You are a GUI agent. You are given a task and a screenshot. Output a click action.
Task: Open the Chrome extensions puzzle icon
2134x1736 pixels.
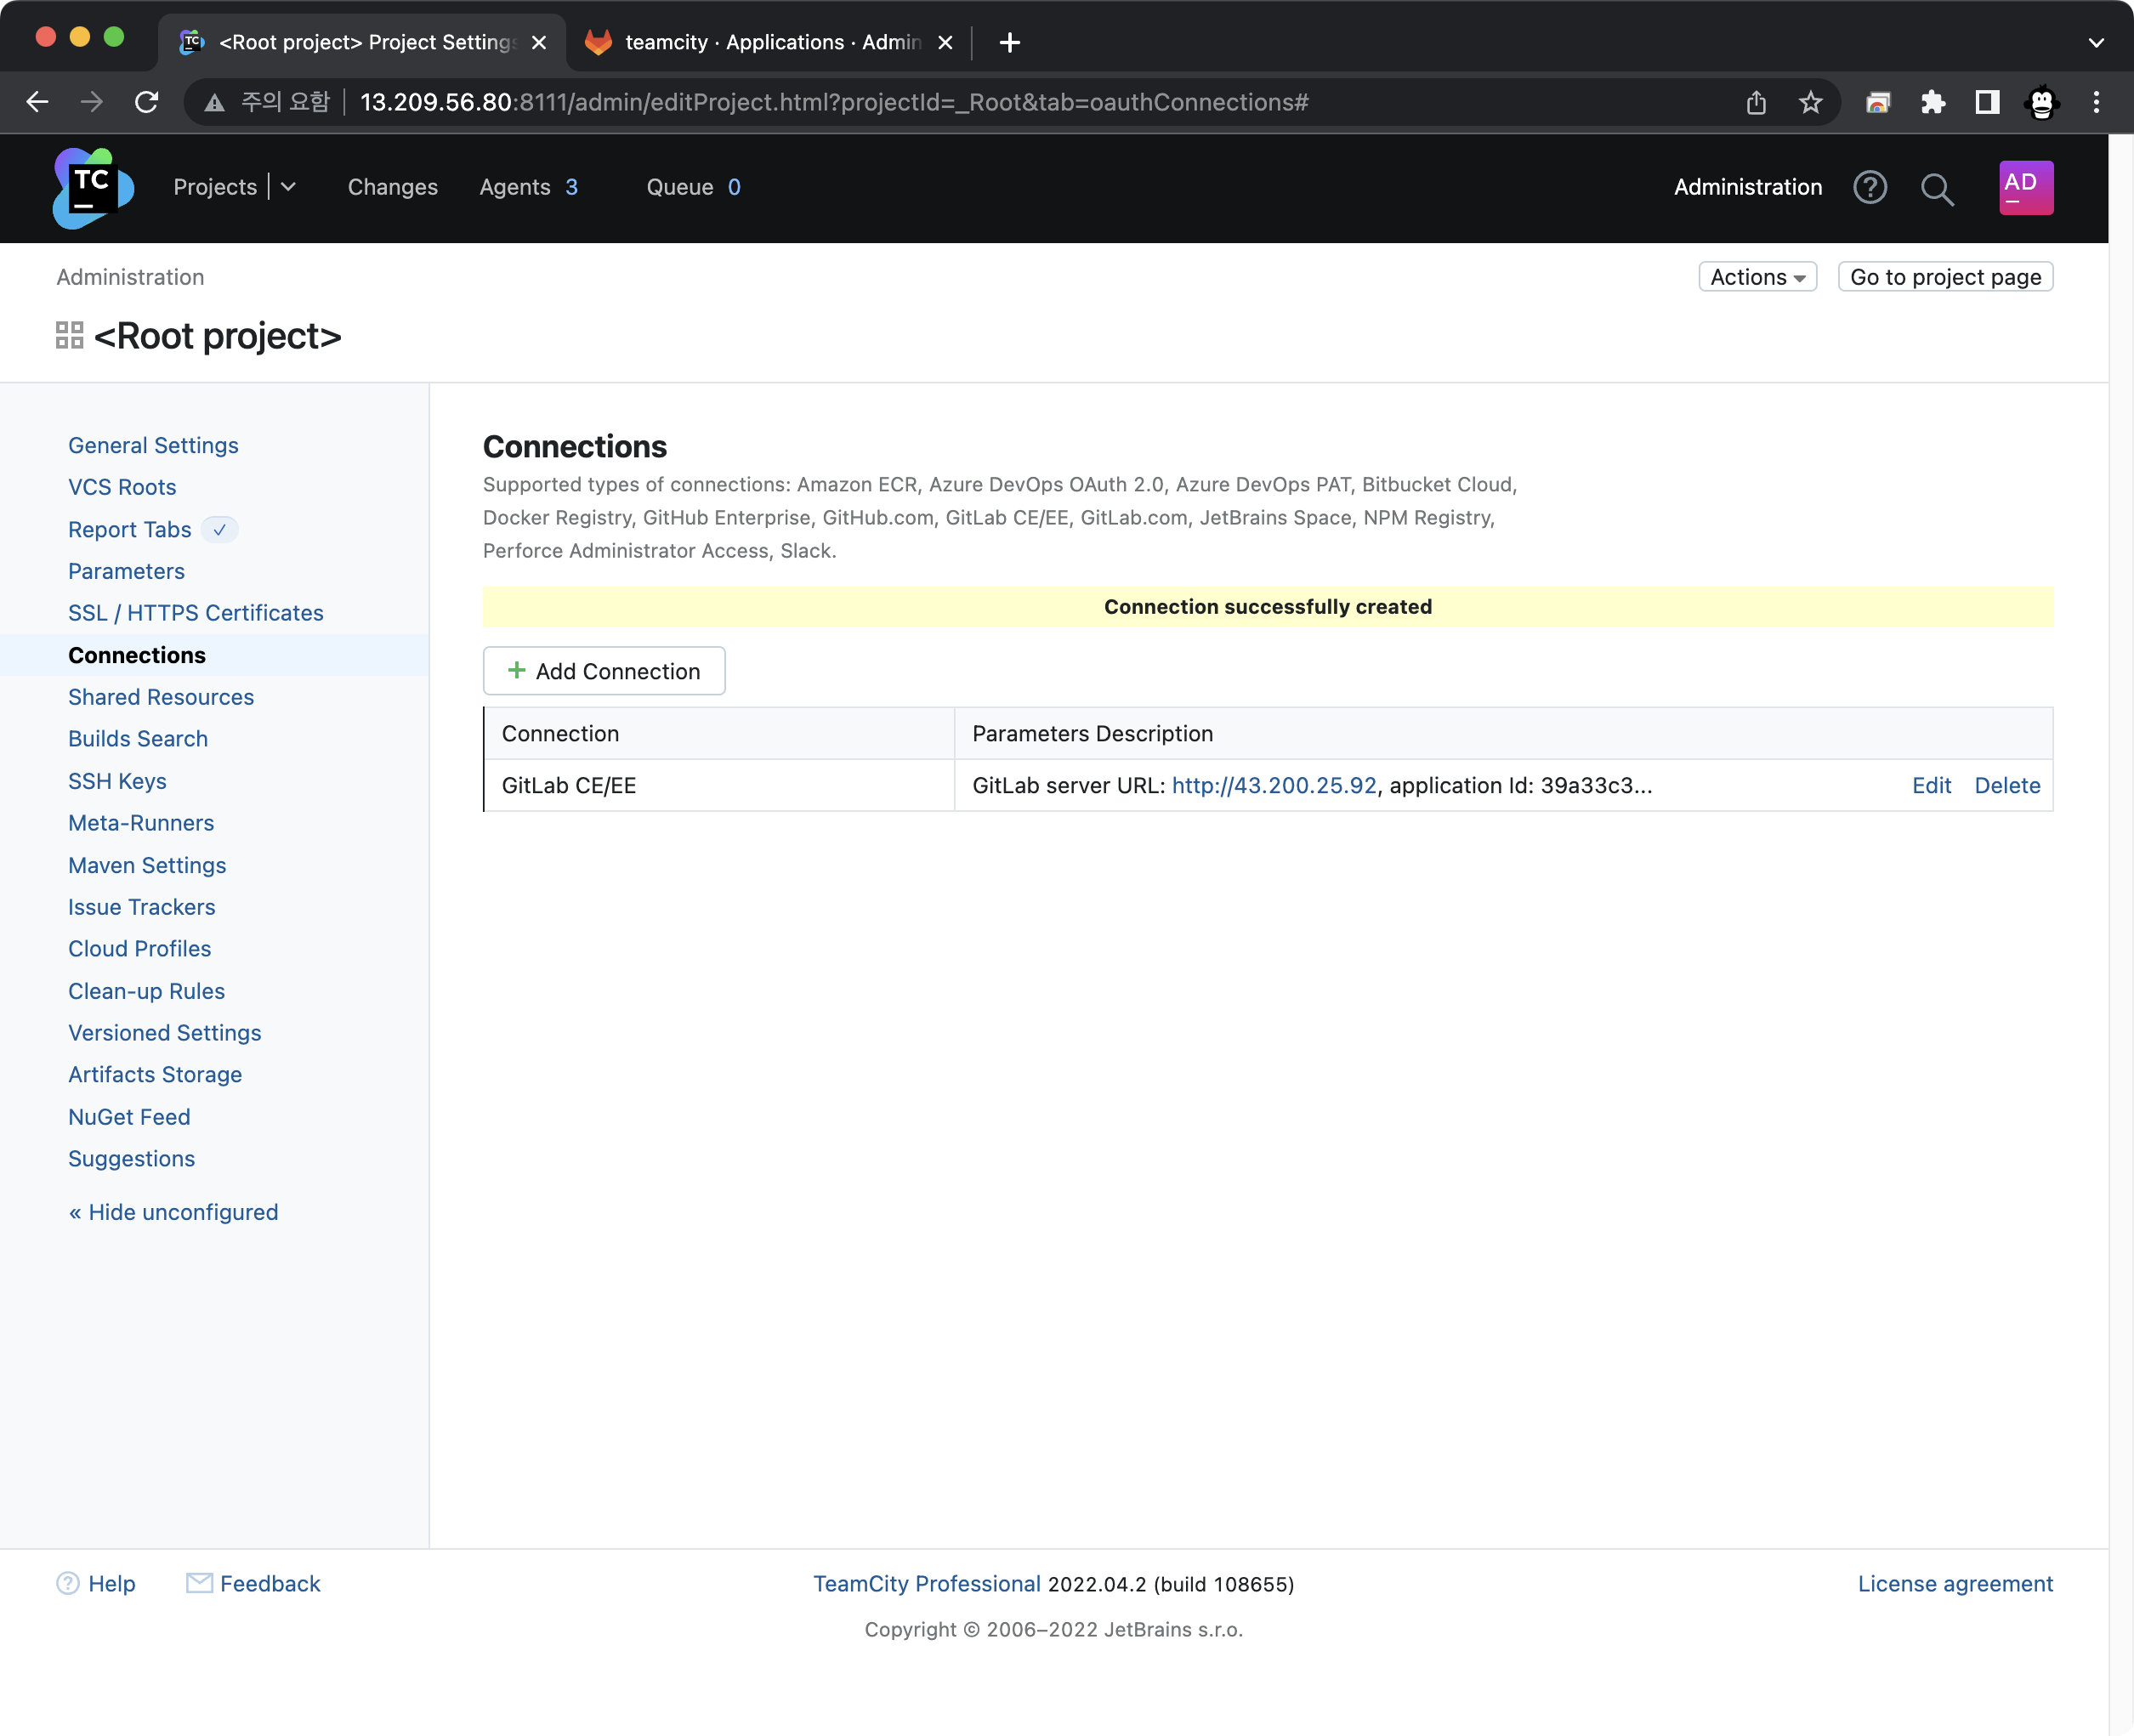coord(1932,102)
